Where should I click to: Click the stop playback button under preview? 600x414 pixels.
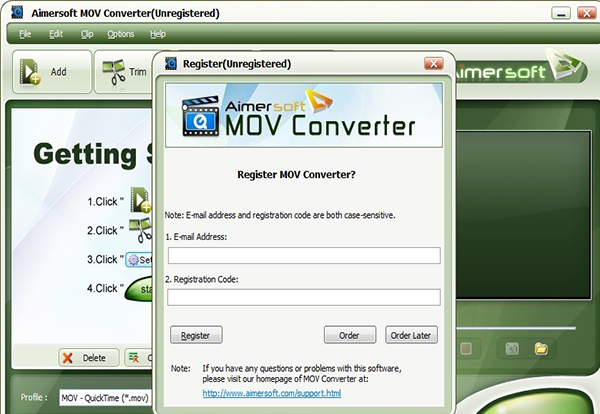coord(465,349)
